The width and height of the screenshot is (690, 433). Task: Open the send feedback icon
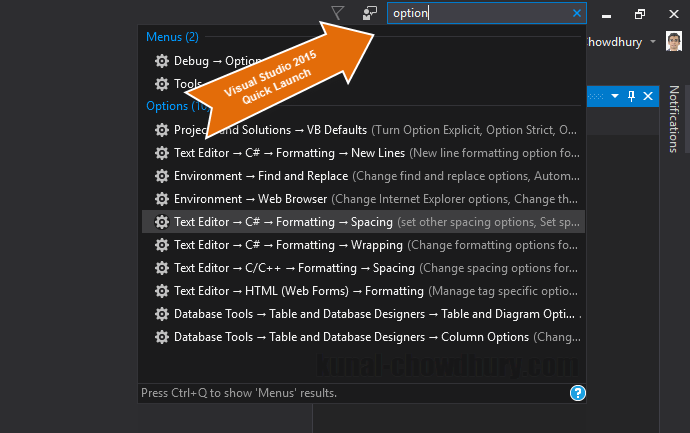coord(370,13)
